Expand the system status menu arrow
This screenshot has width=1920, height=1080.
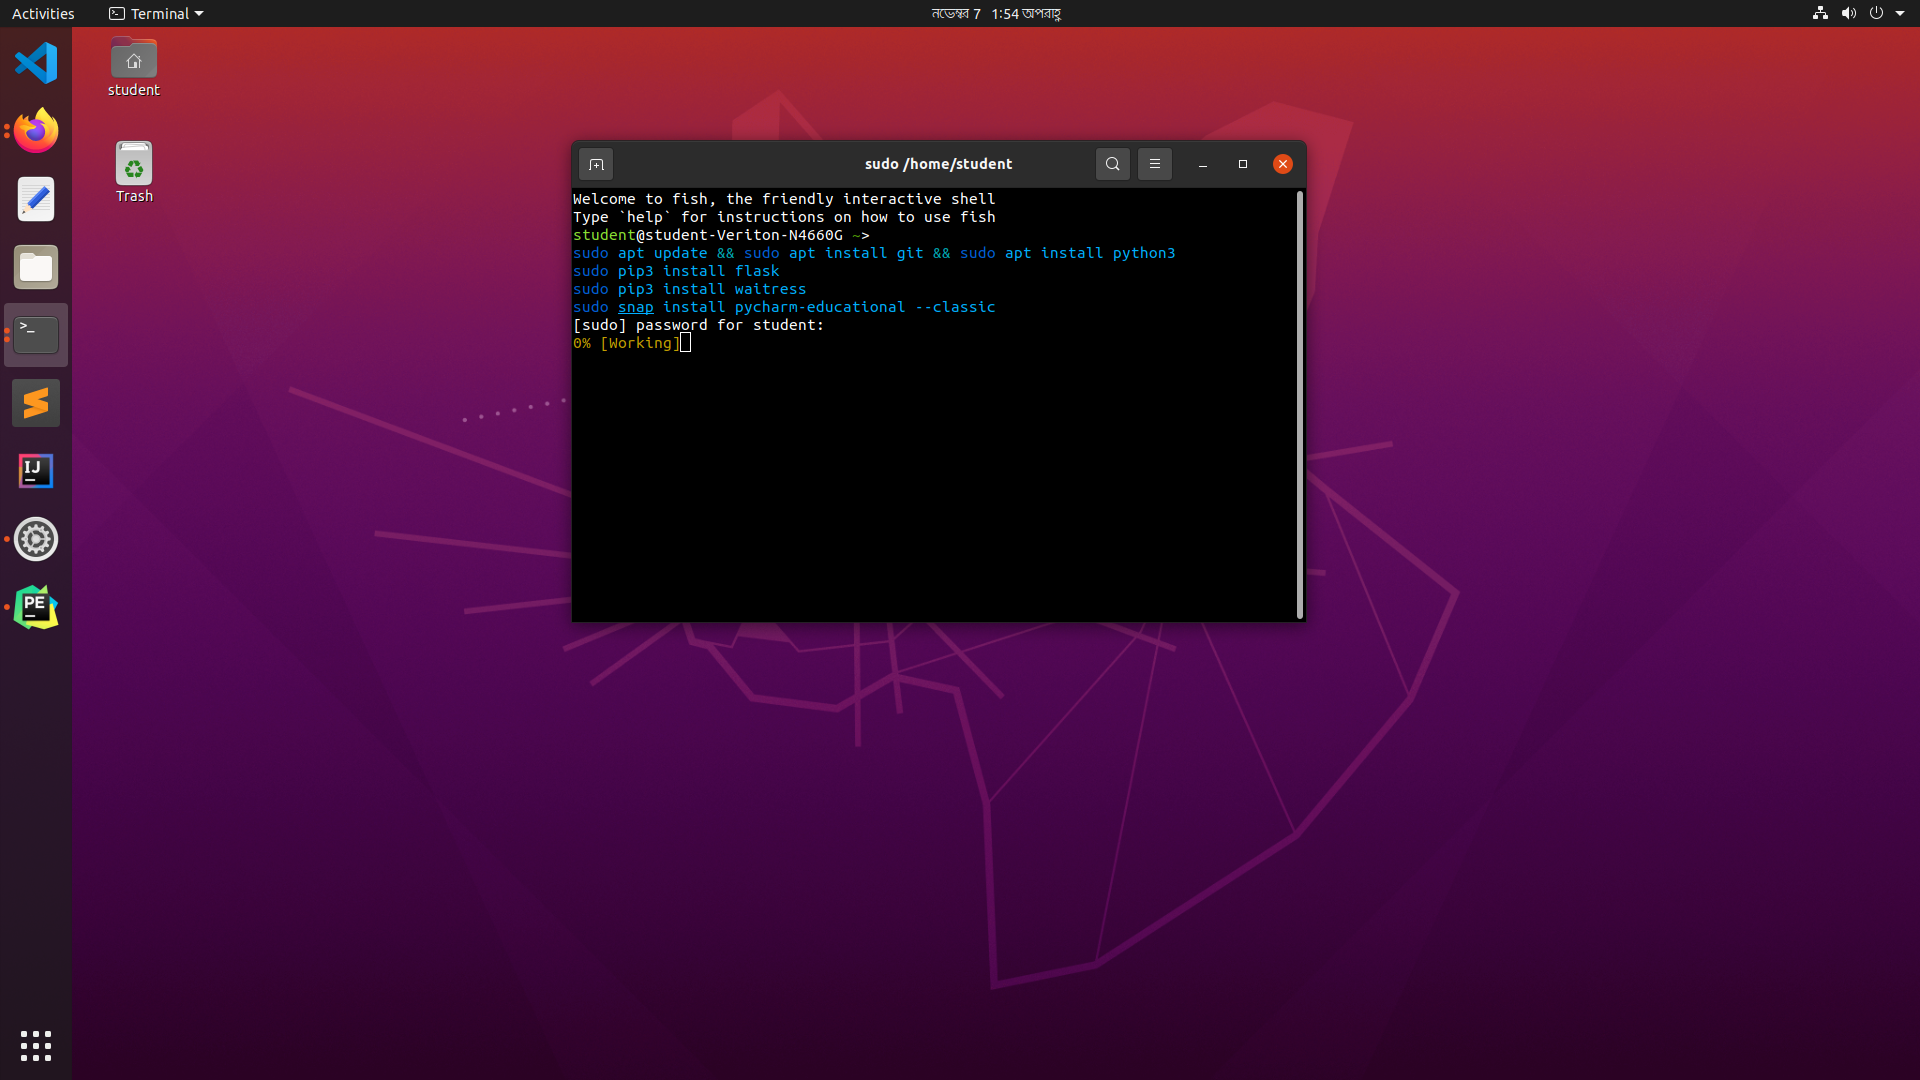tap(1900, 13)
